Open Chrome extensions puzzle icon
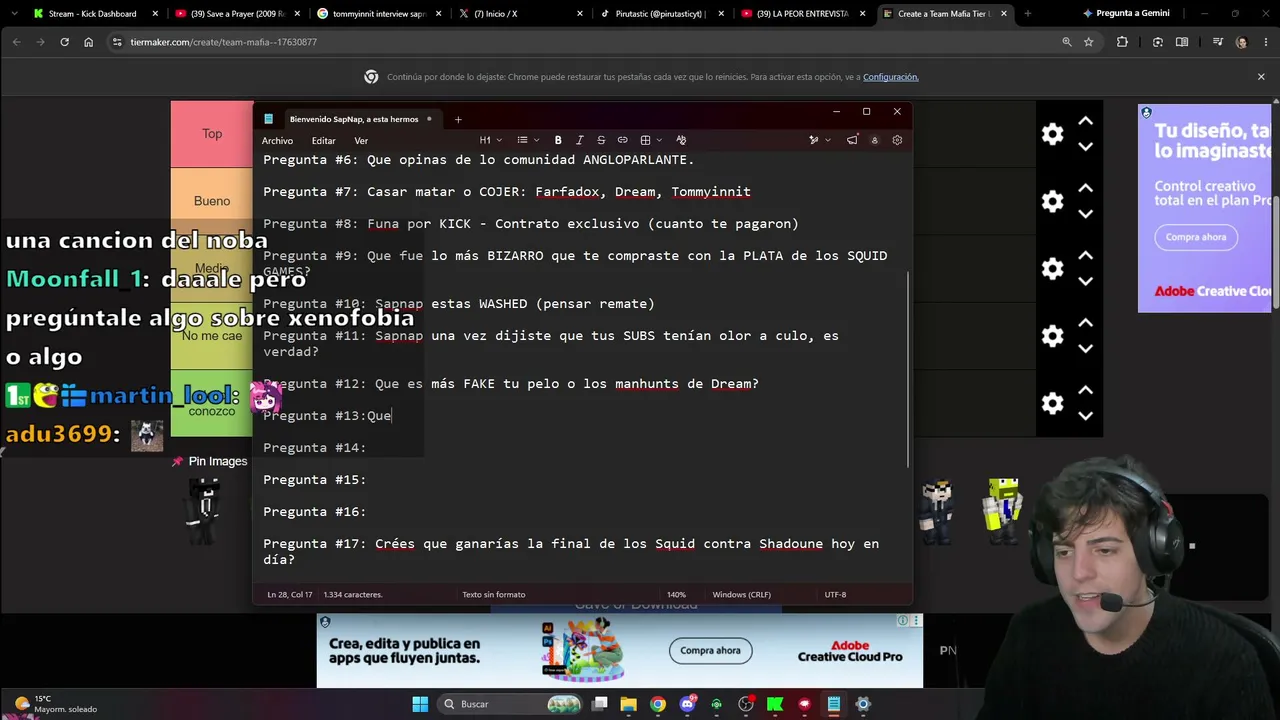This screenshot has width=1280, height=720. pos(1122,42)
